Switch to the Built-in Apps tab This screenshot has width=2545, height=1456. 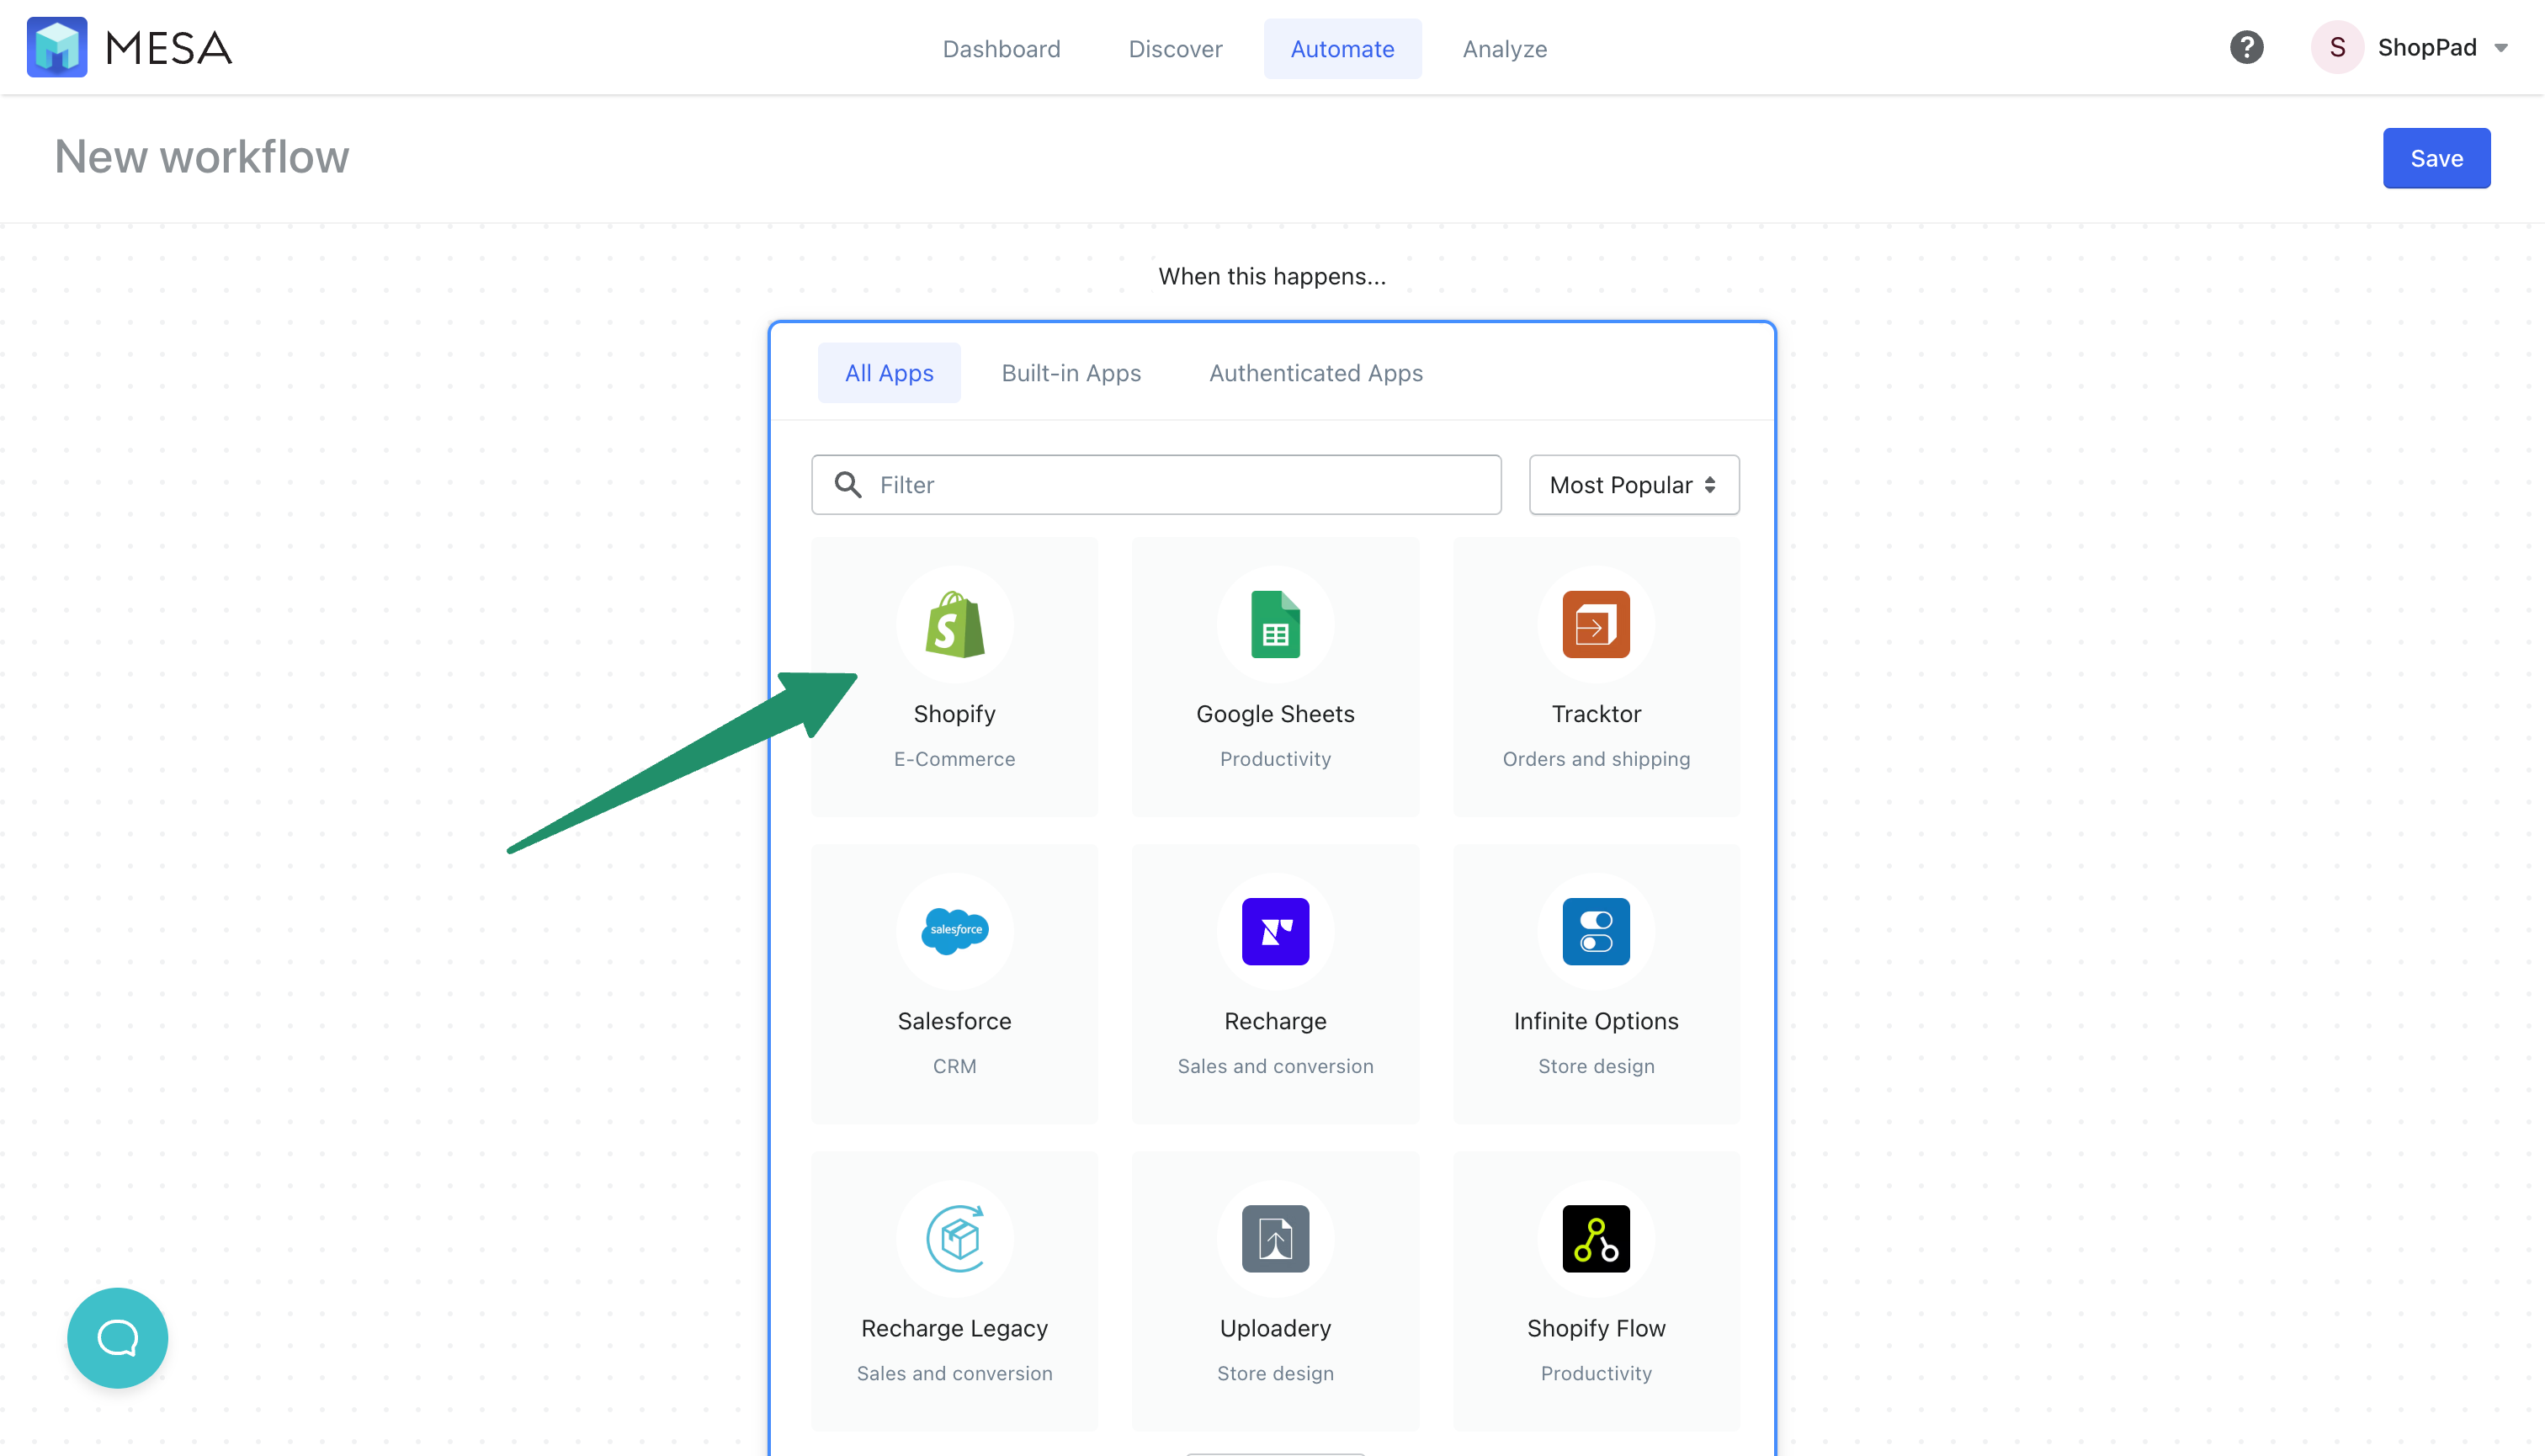coord(1071,373)
